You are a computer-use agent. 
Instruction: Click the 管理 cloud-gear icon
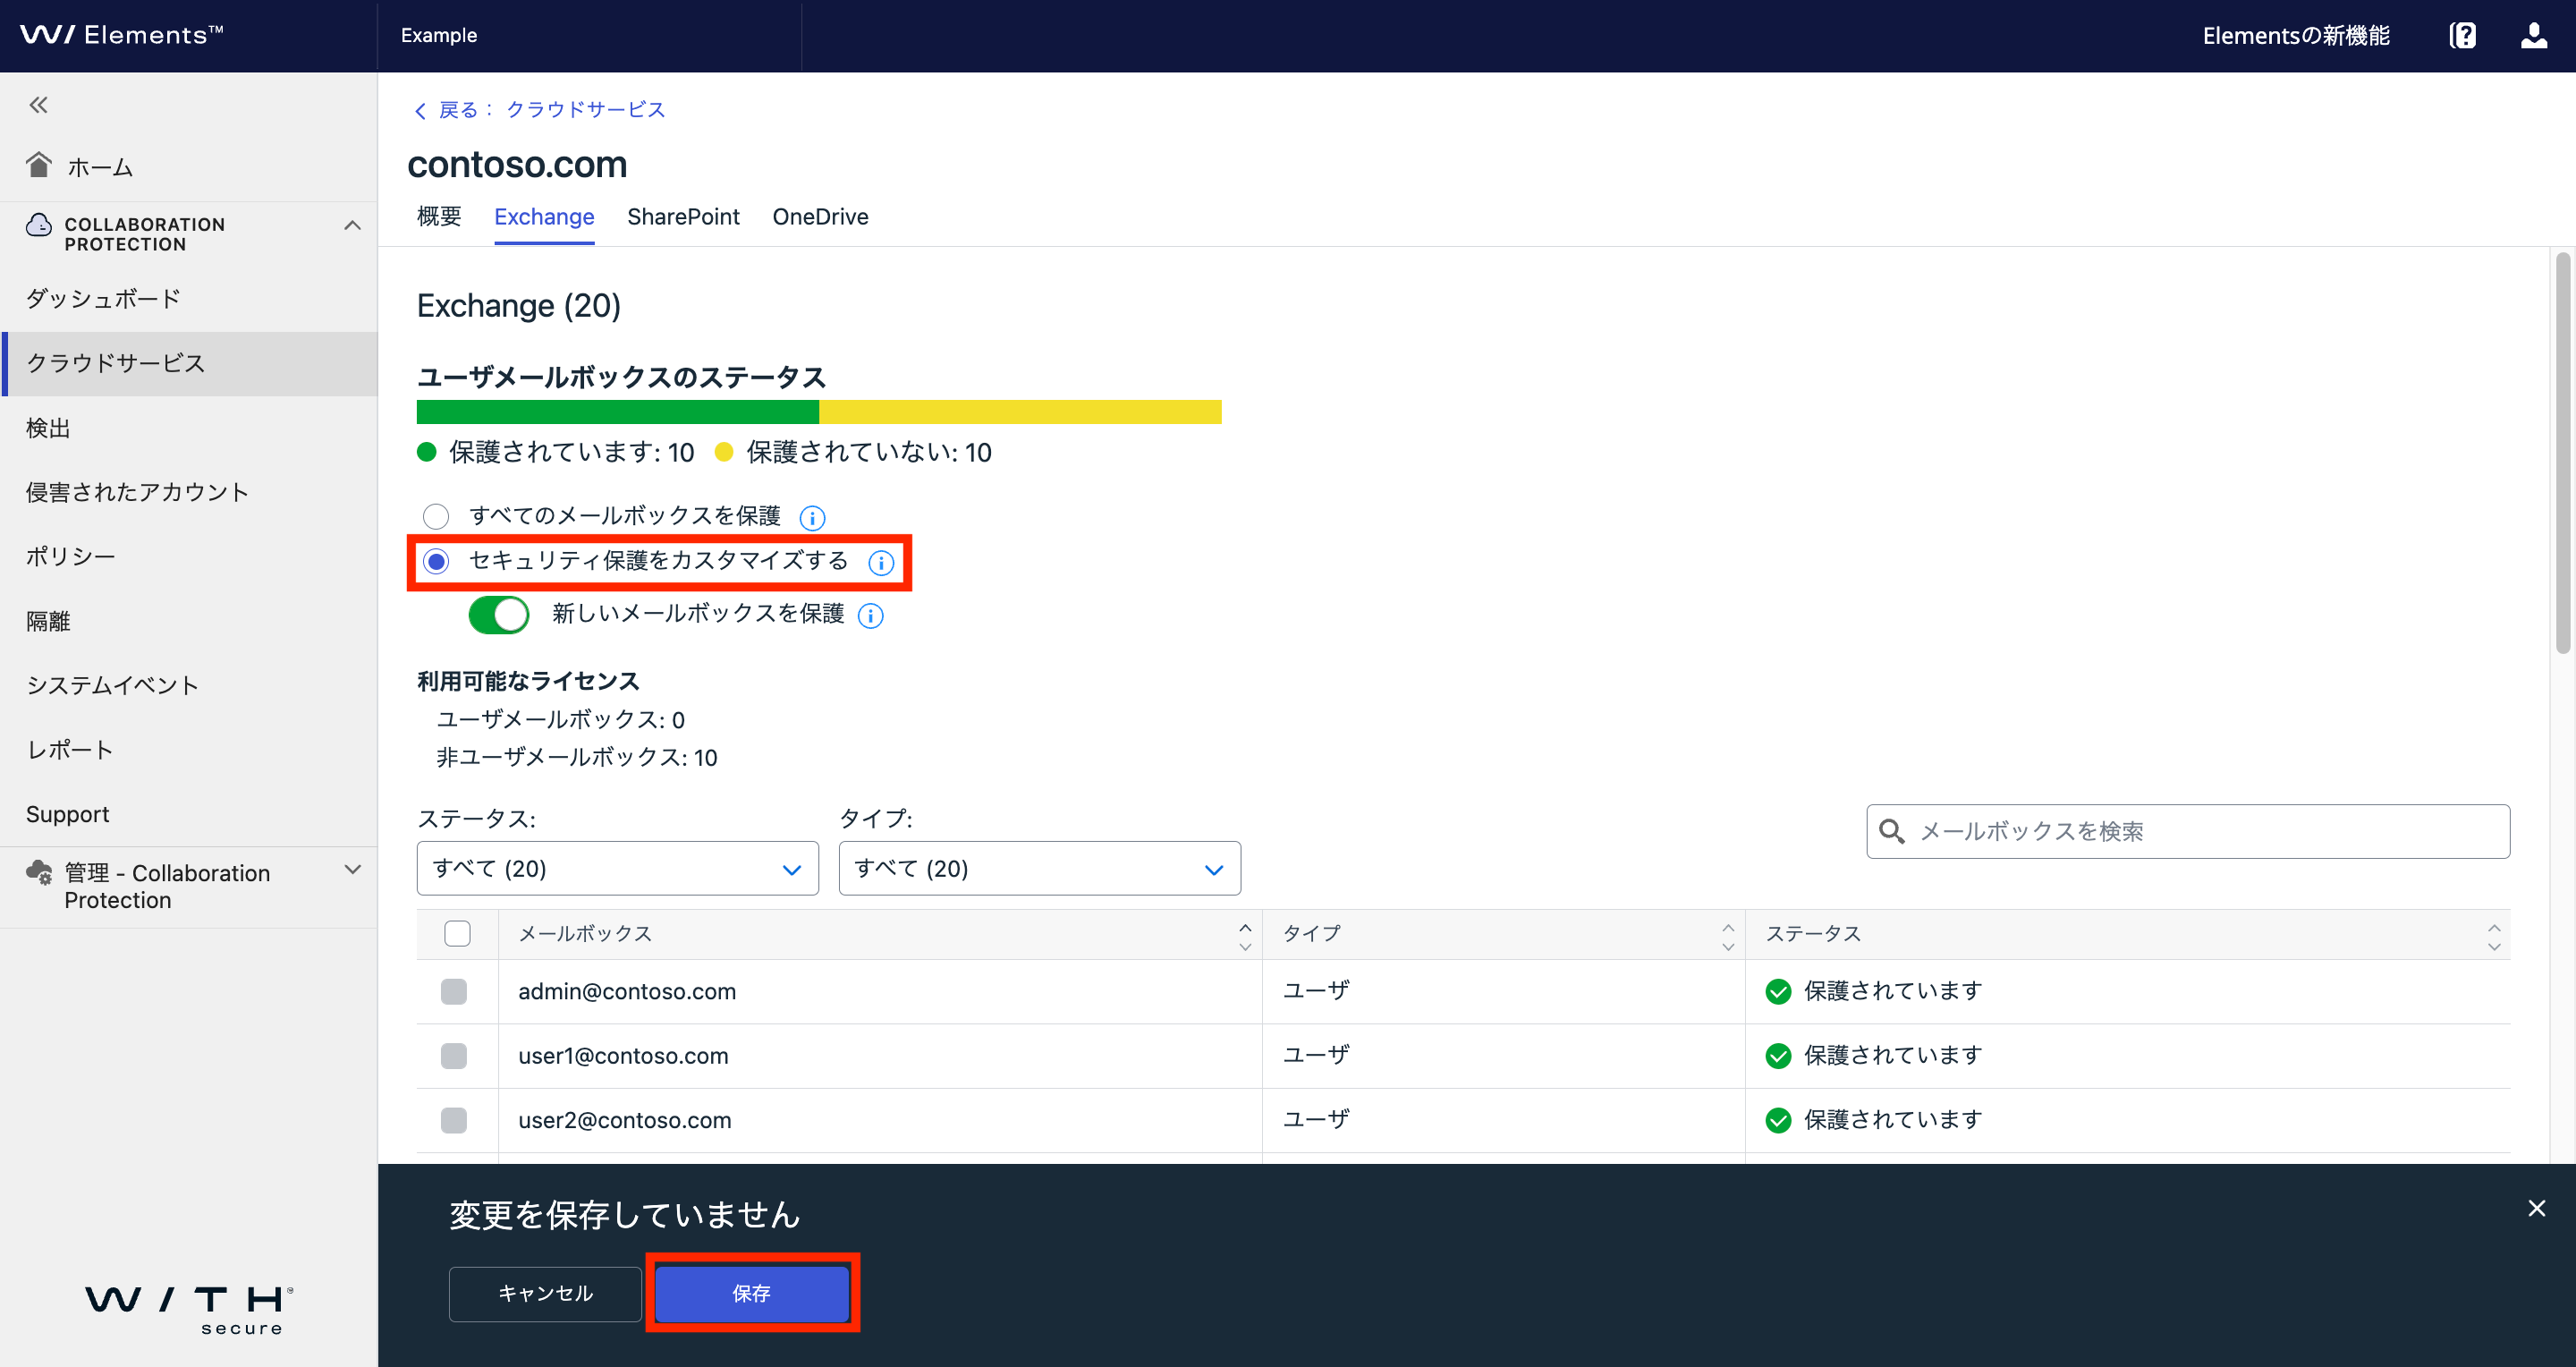[x=39, y=873]
